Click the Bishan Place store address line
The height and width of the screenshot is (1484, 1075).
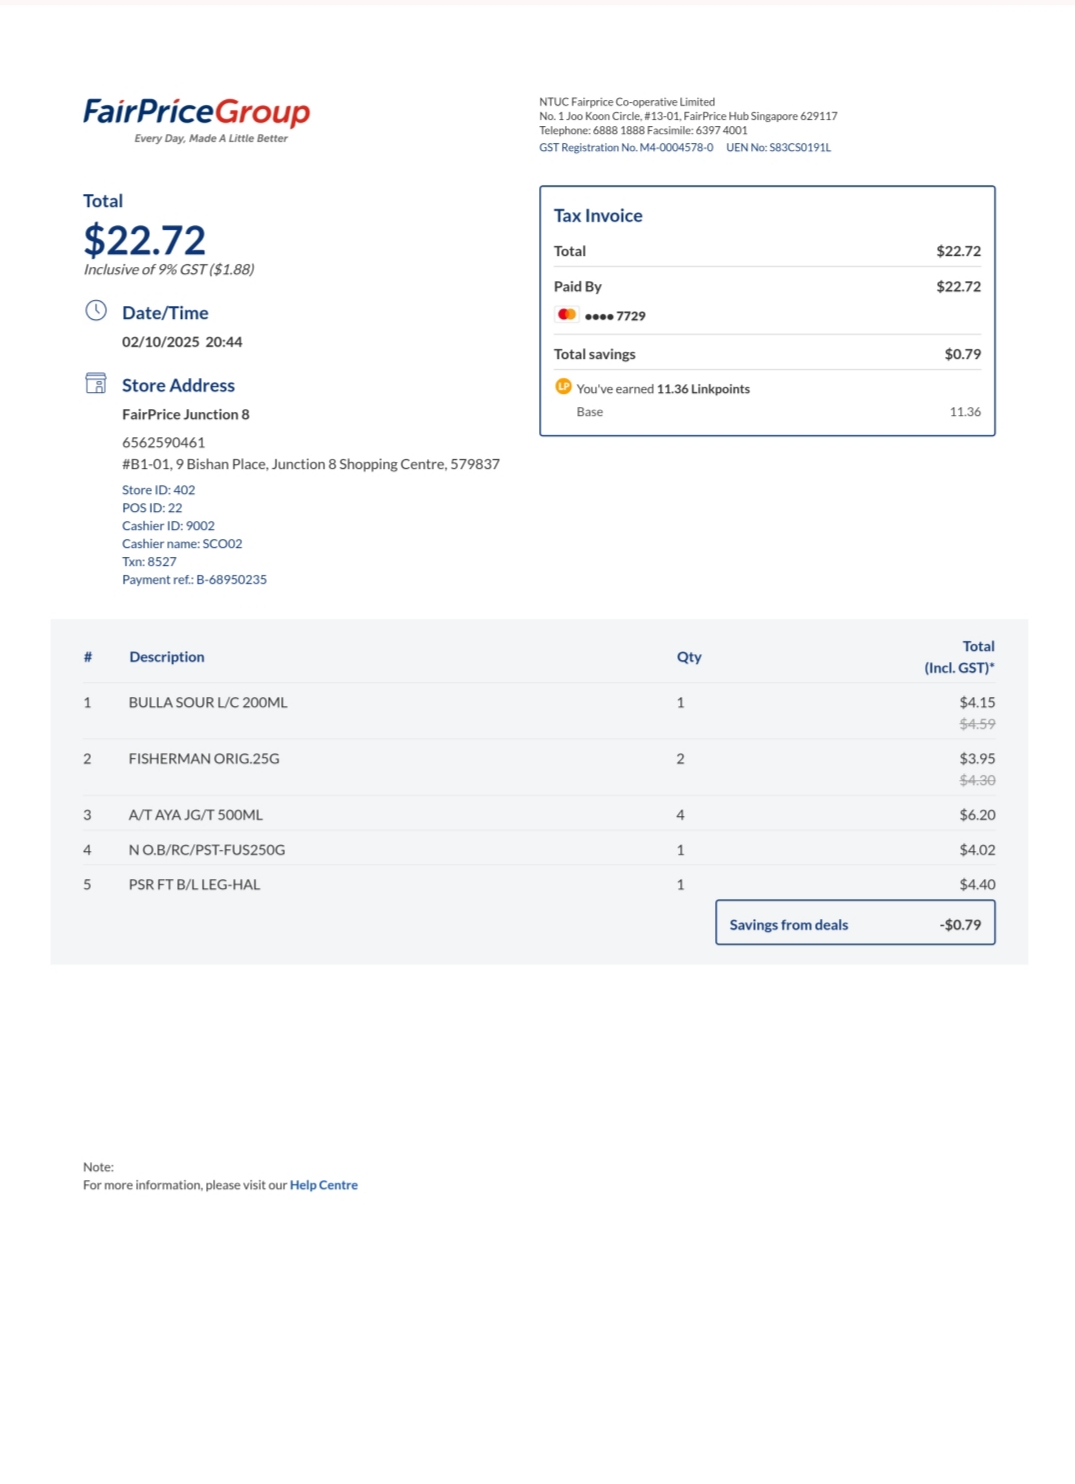click(311, 465)
